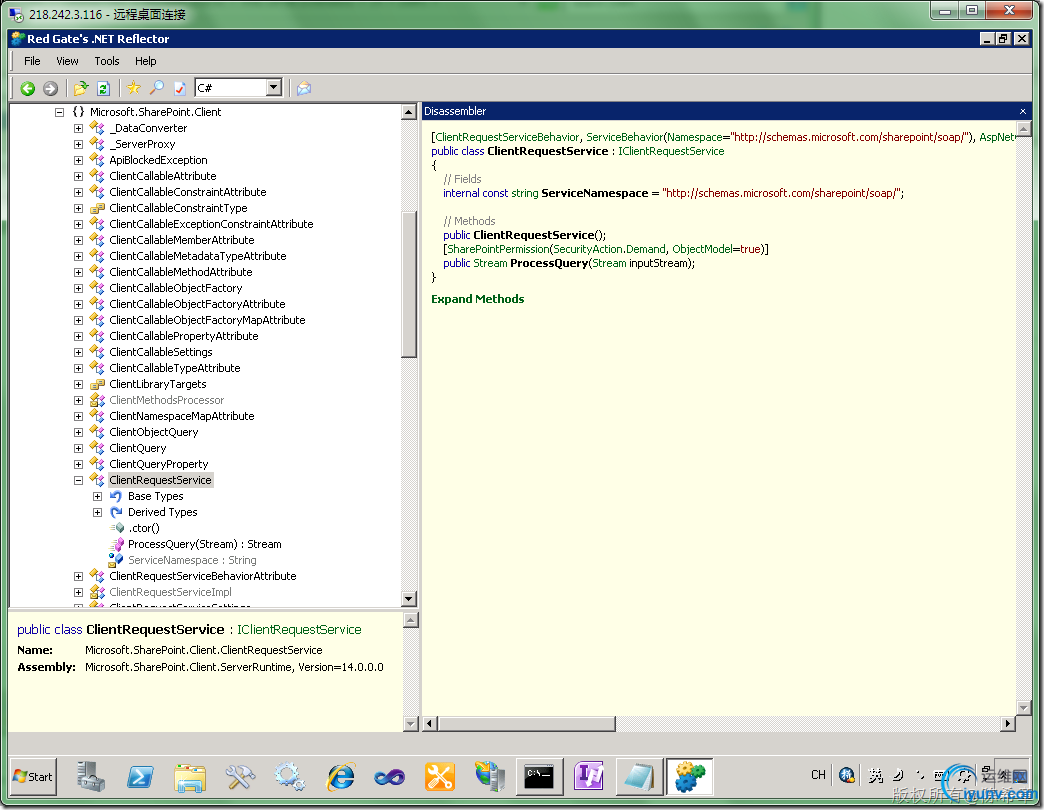The height and width of the screenshot is (810, 1044).
Task: Click the envelope icon in the toolbar
Action: [x=304, y=88]
